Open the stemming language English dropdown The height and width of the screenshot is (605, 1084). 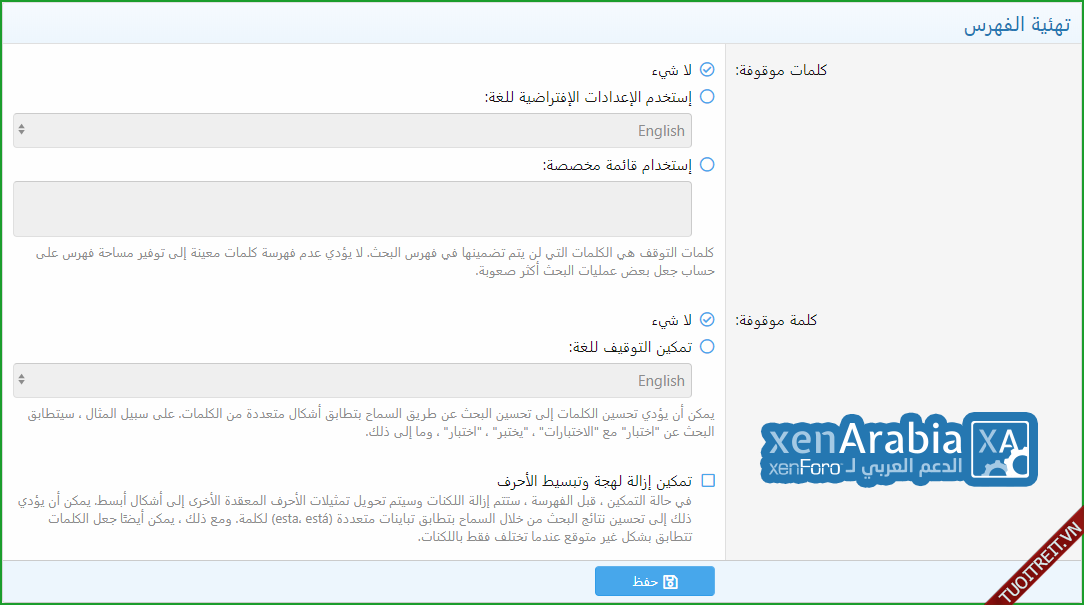tap(352, 380)
